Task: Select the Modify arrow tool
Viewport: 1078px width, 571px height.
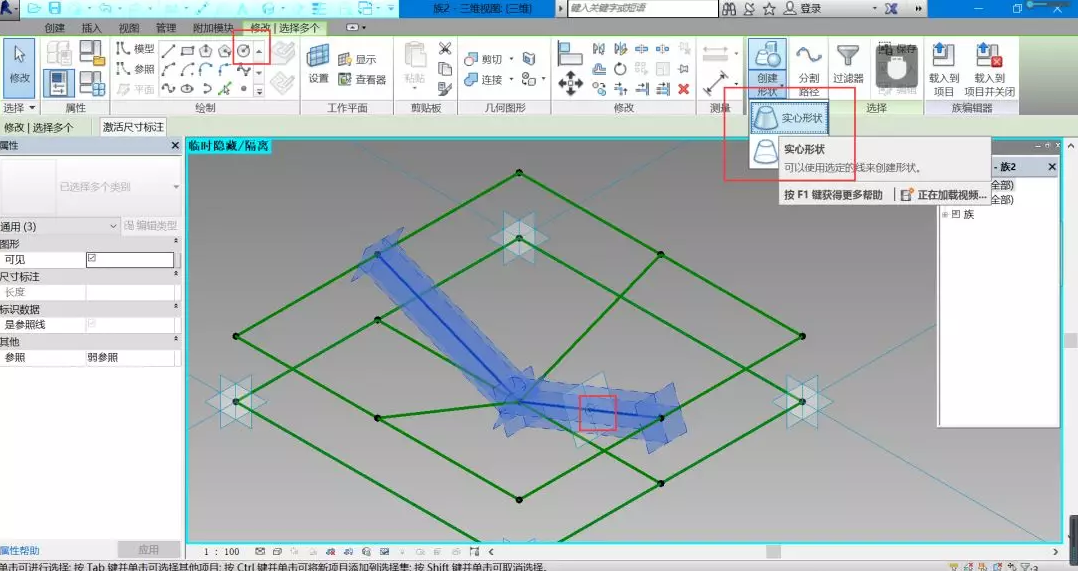Action: [19, 66]
